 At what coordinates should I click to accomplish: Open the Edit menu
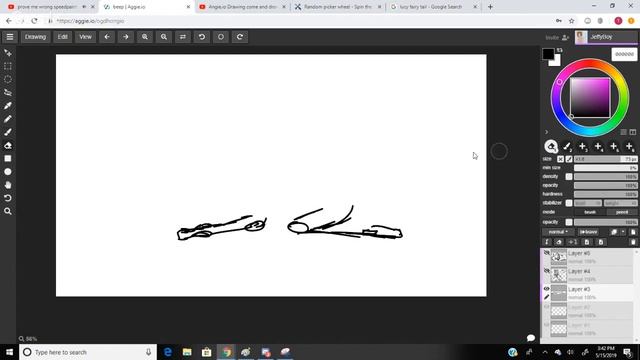62,37
